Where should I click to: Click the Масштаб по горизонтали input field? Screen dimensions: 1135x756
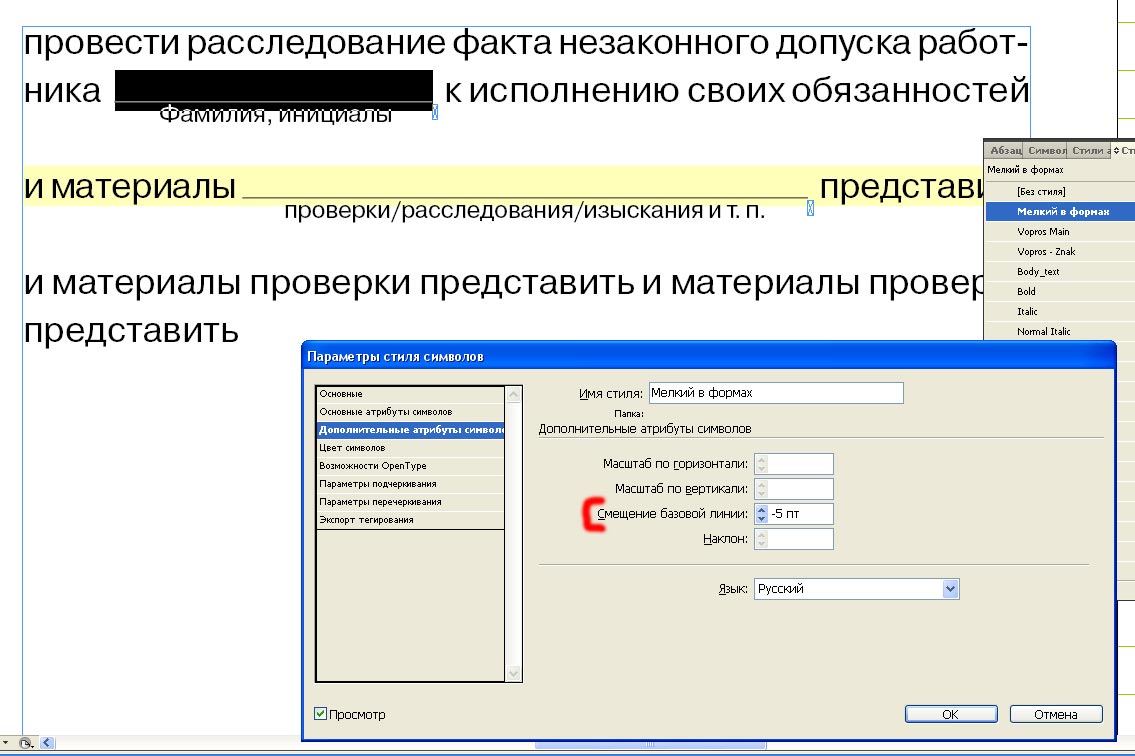tap(800, 464)
